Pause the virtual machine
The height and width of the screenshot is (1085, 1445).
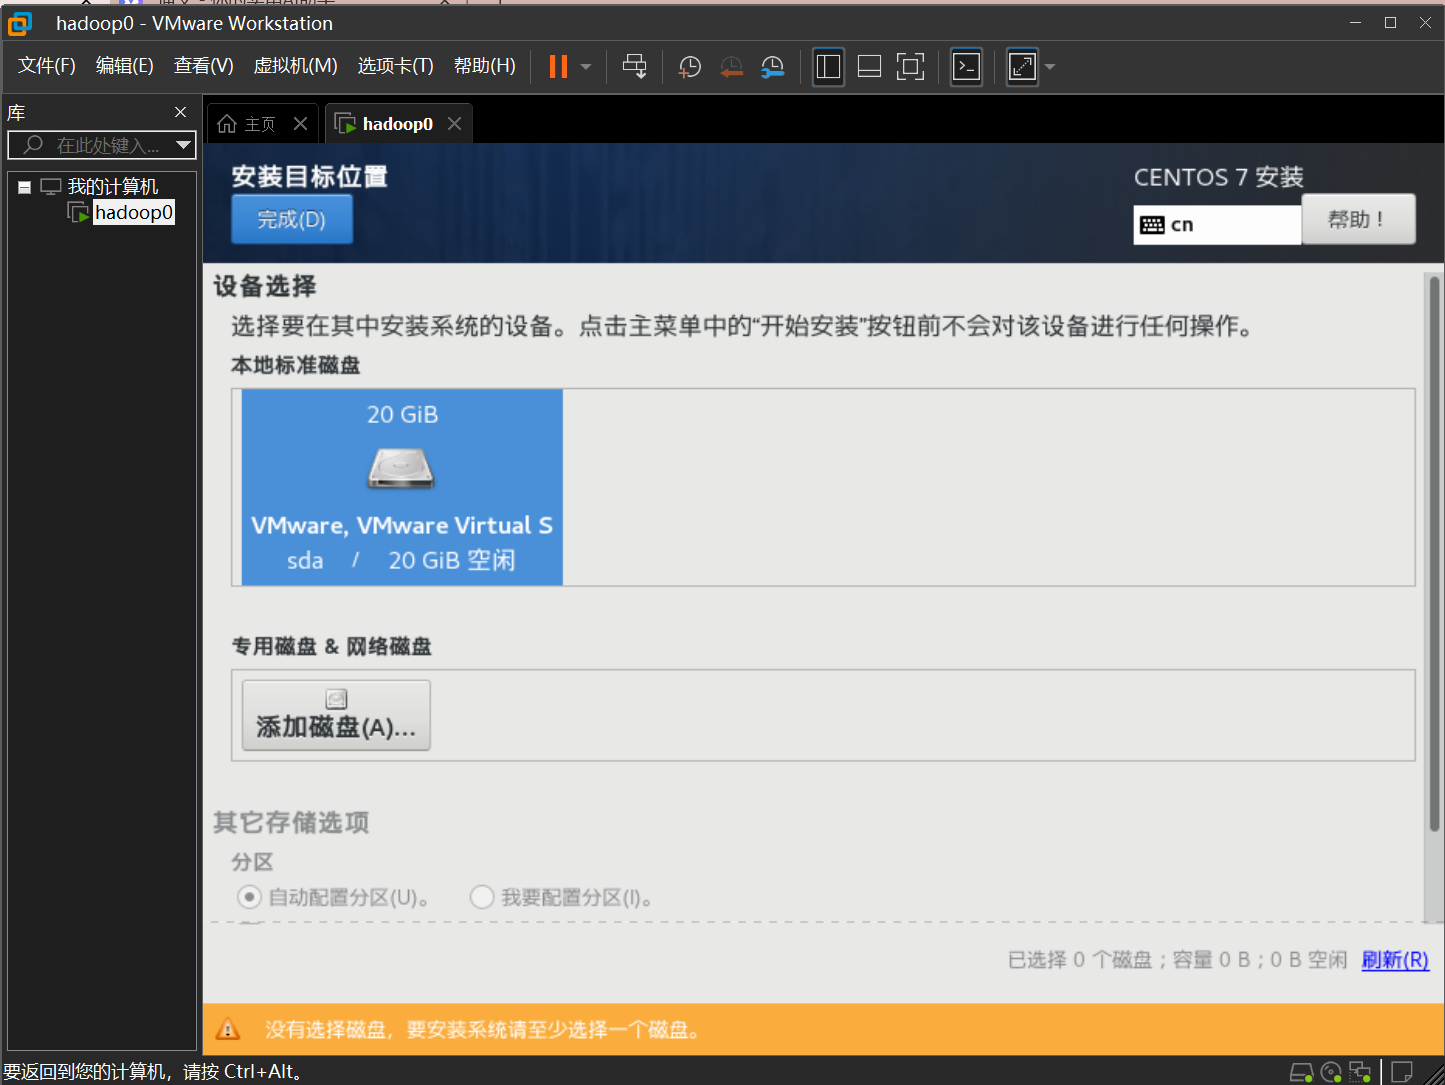558,67
